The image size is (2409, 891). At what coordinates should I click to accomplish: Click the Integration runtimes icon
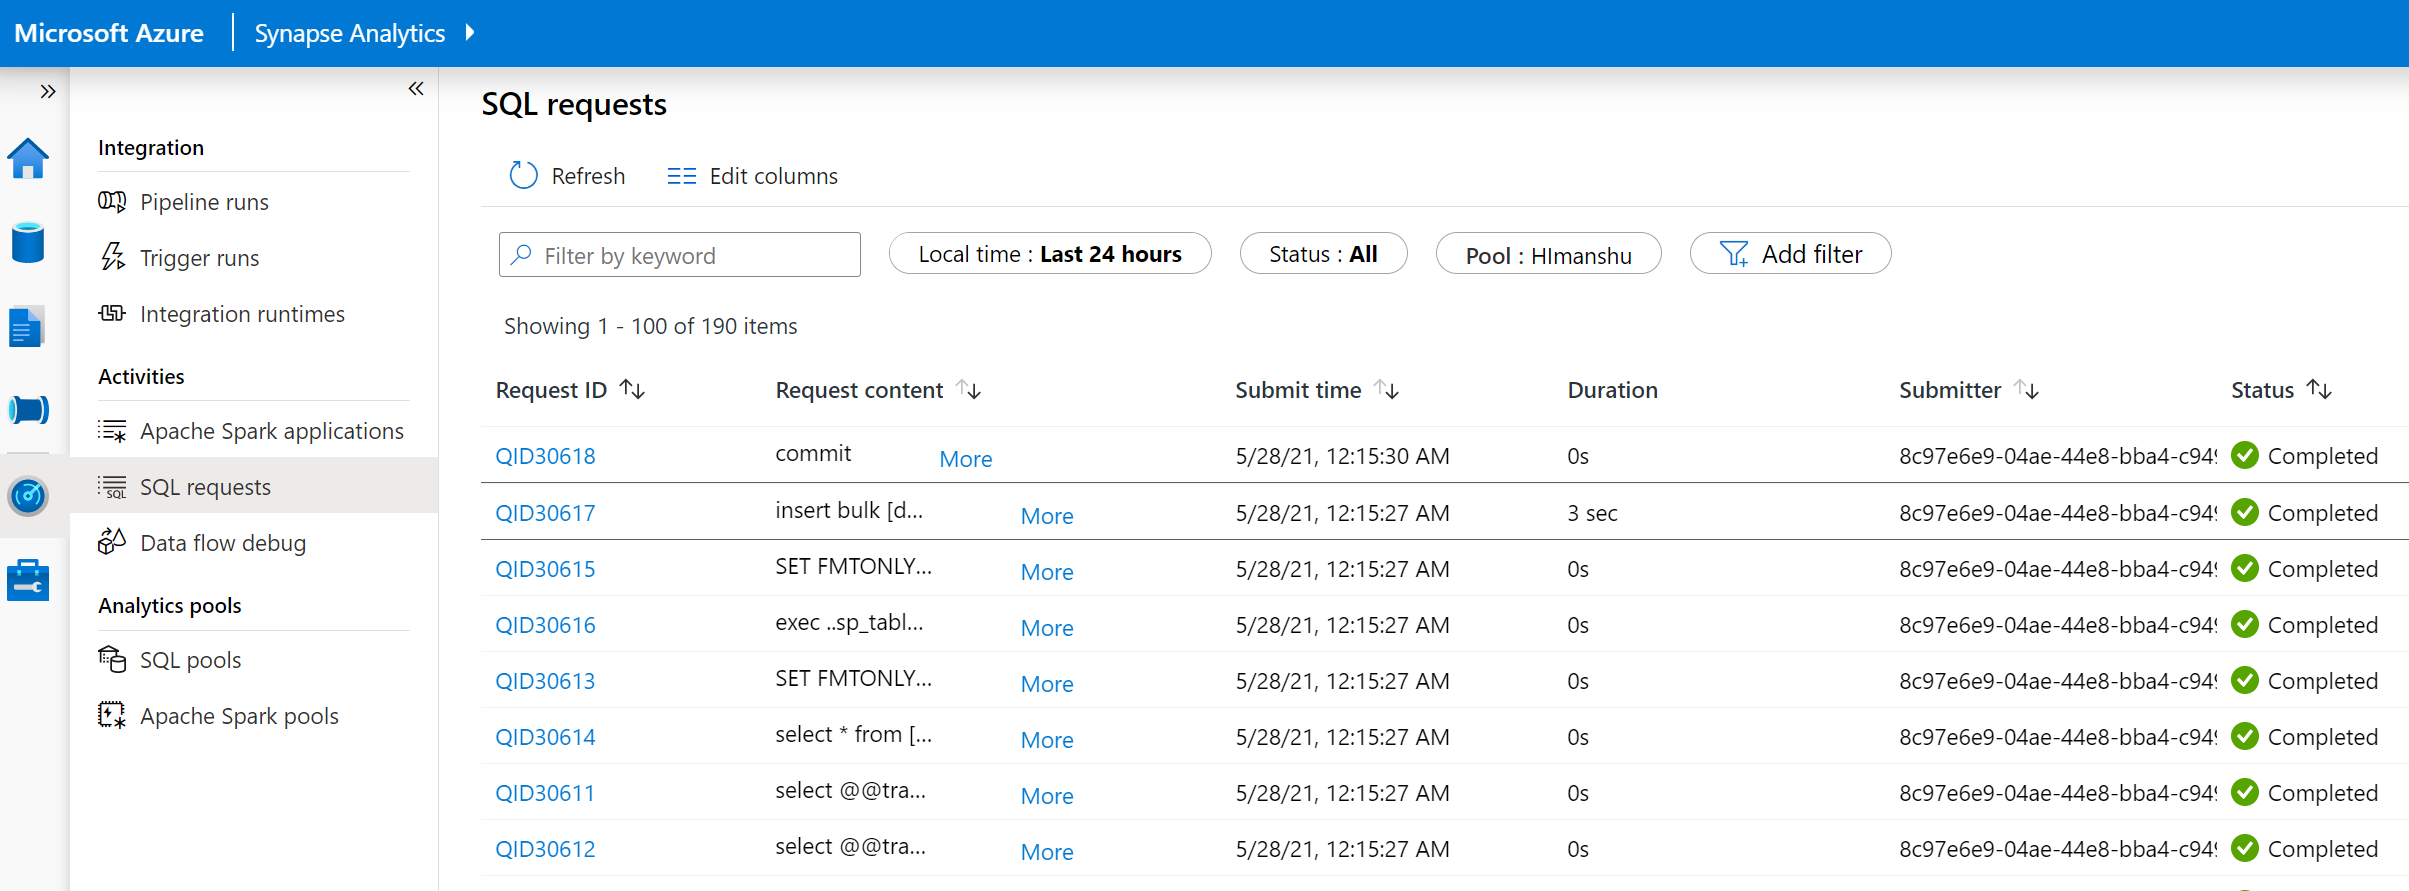pos(112,313)
